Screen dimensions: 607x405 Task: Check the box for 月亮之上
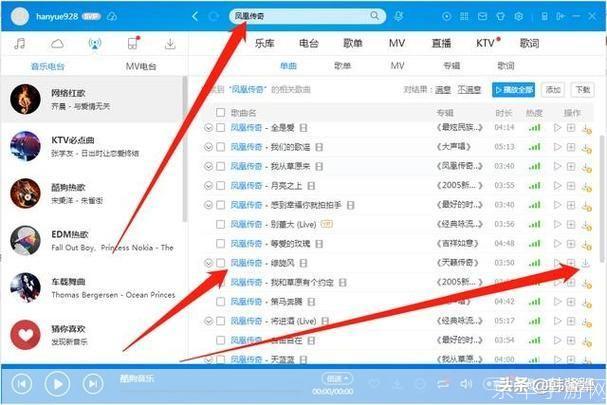coord(220,185)
